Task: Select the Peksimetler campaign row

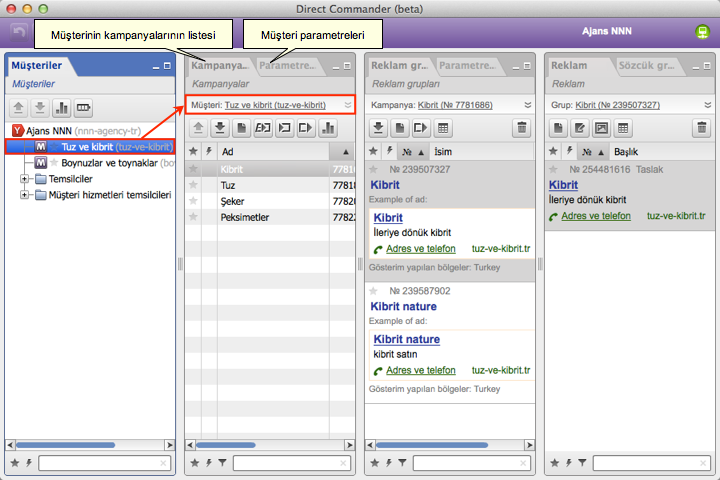Action: coord(270,217)
